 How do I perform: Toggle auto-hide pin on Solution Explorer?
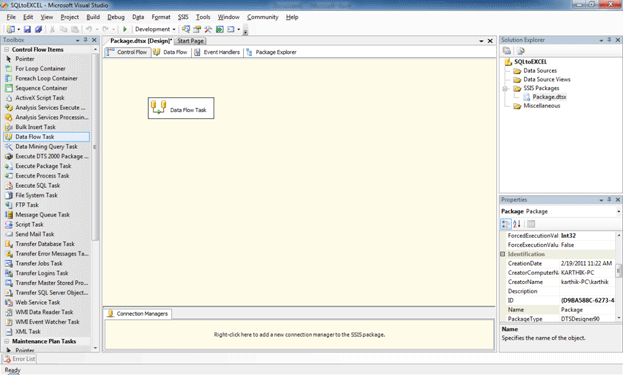609,40
